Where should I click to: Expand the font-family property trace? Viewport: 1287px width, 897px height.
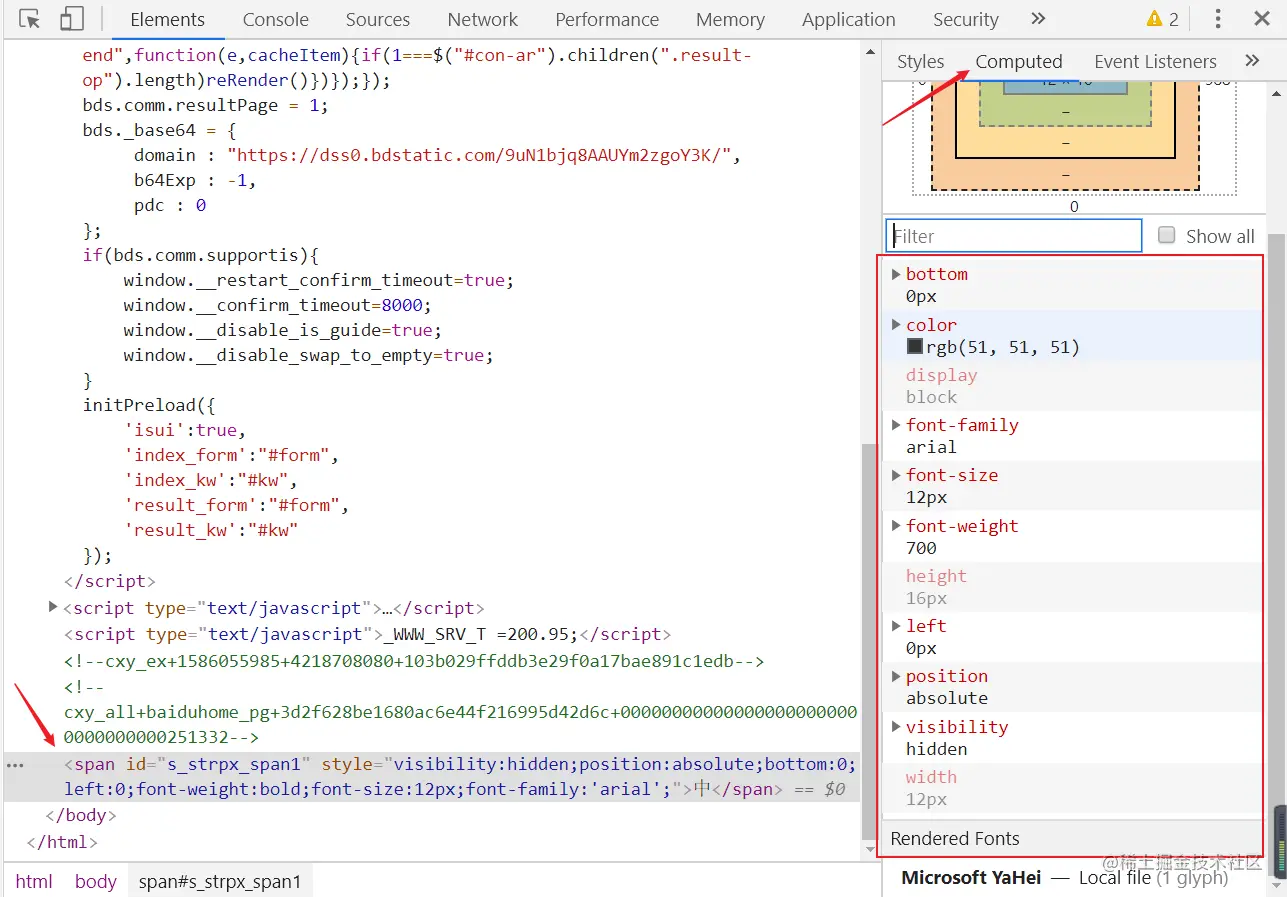point(896,424)
